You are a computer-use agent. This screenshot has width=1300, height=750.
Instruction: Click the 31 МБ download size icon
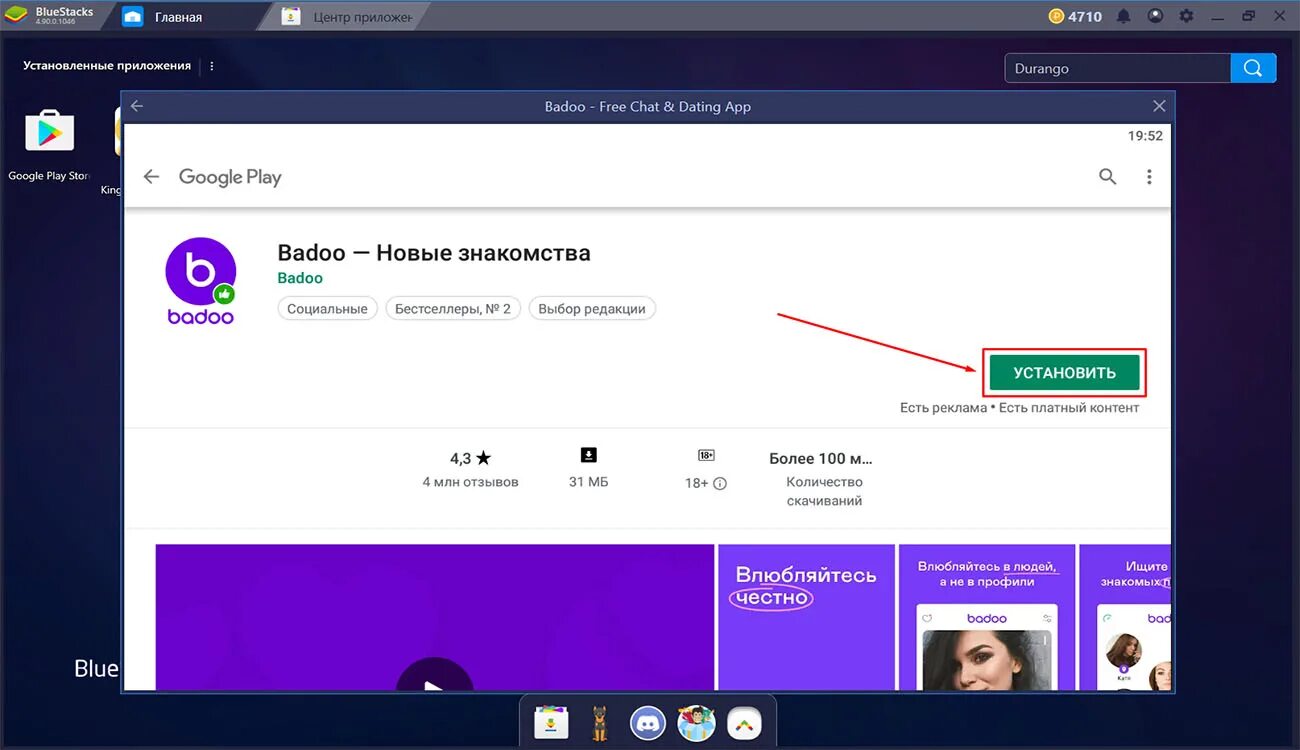(x=589, y=456)
